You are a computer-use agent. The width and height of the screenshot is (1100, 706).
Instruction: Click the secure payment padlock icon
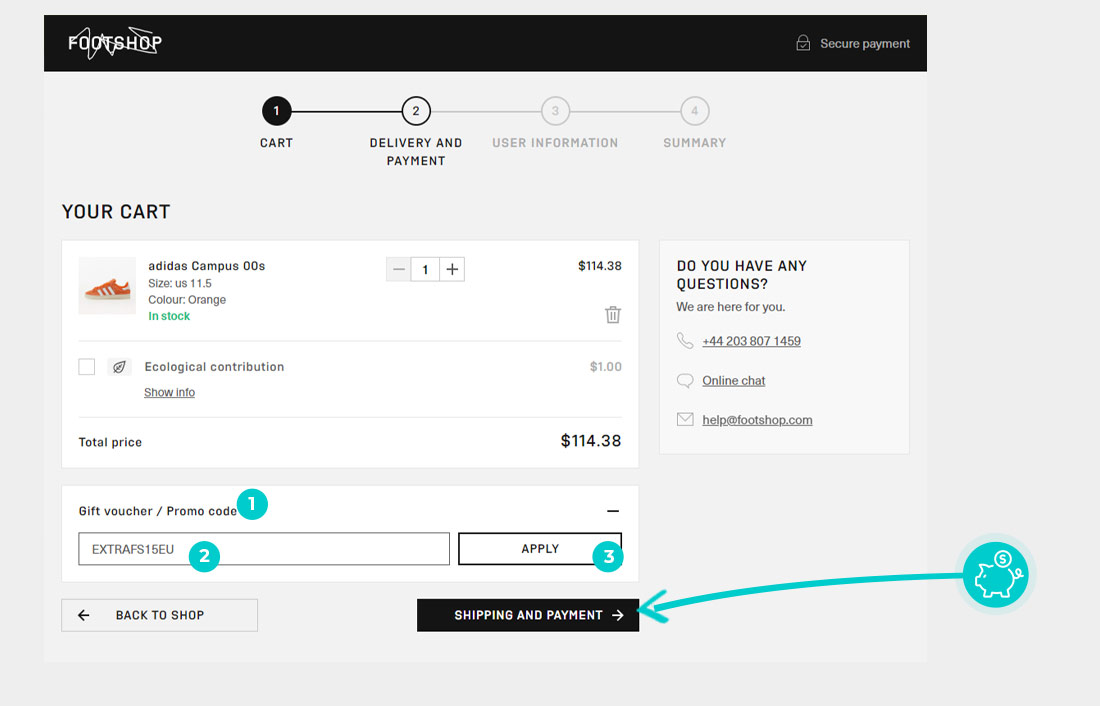tap(803, 43)
